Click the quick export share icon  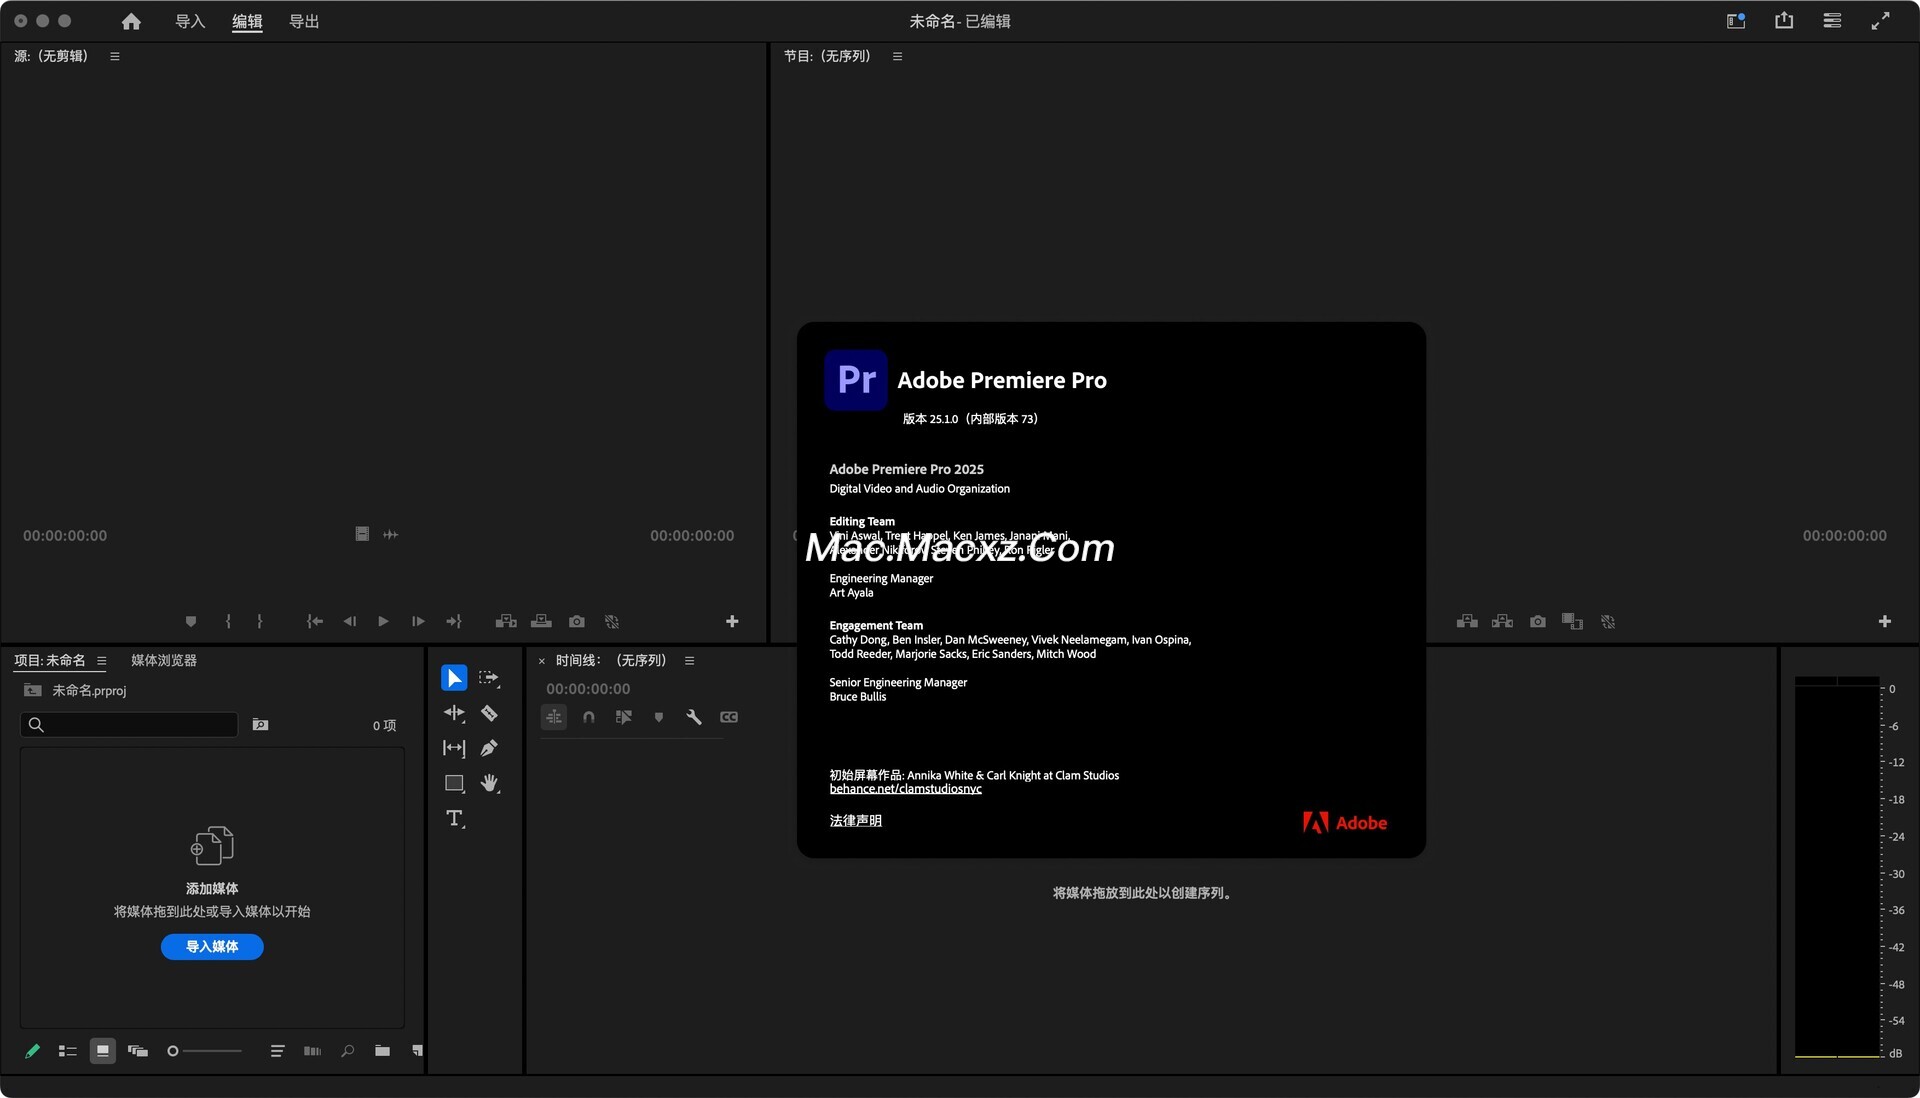click(x=1784, y=21)
